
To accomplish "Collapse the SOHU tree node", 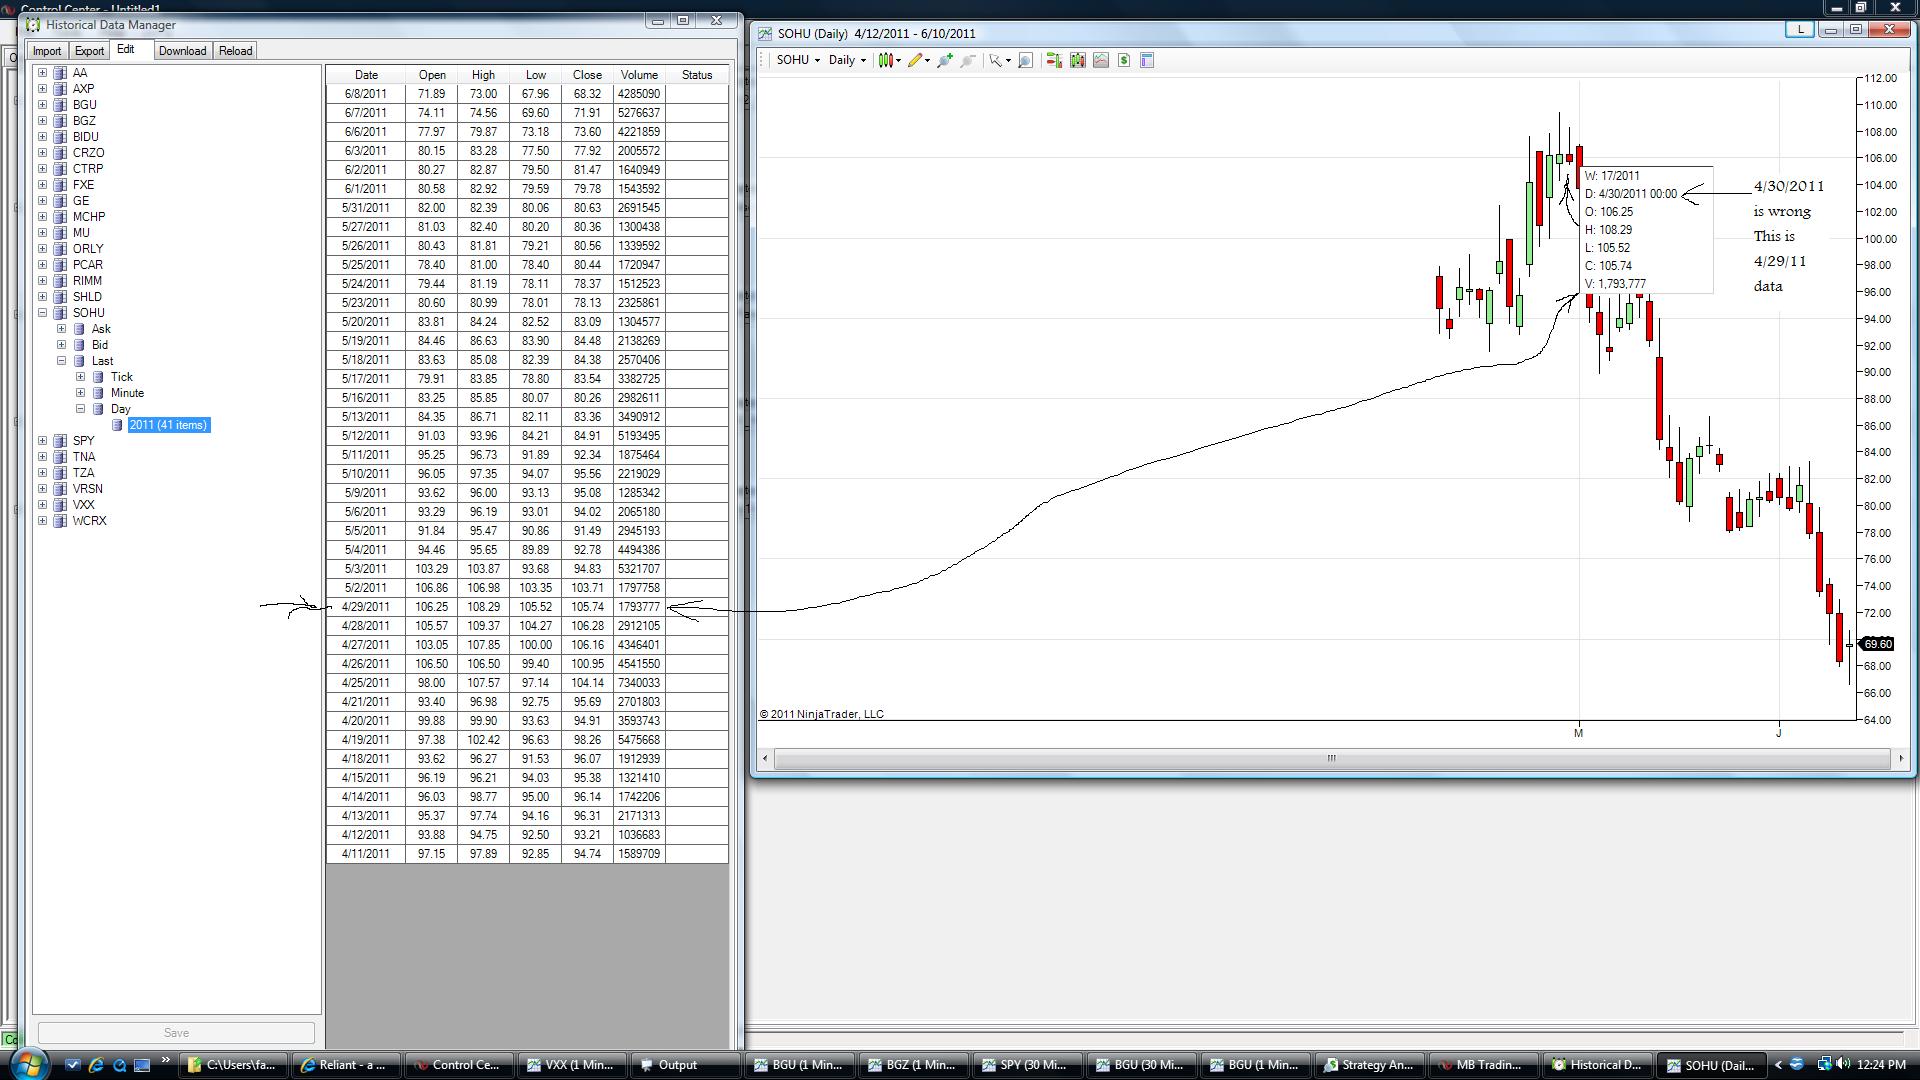I will (43, 313).
